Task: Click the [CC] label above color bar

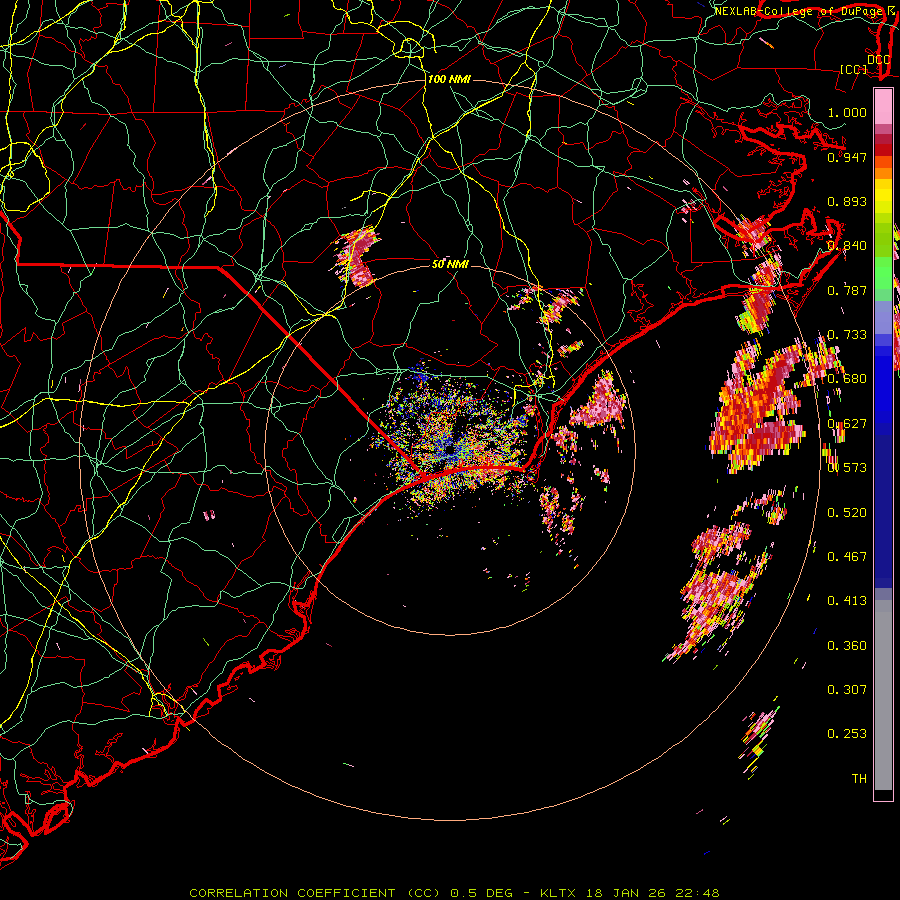Action: [x=854, y=69]
